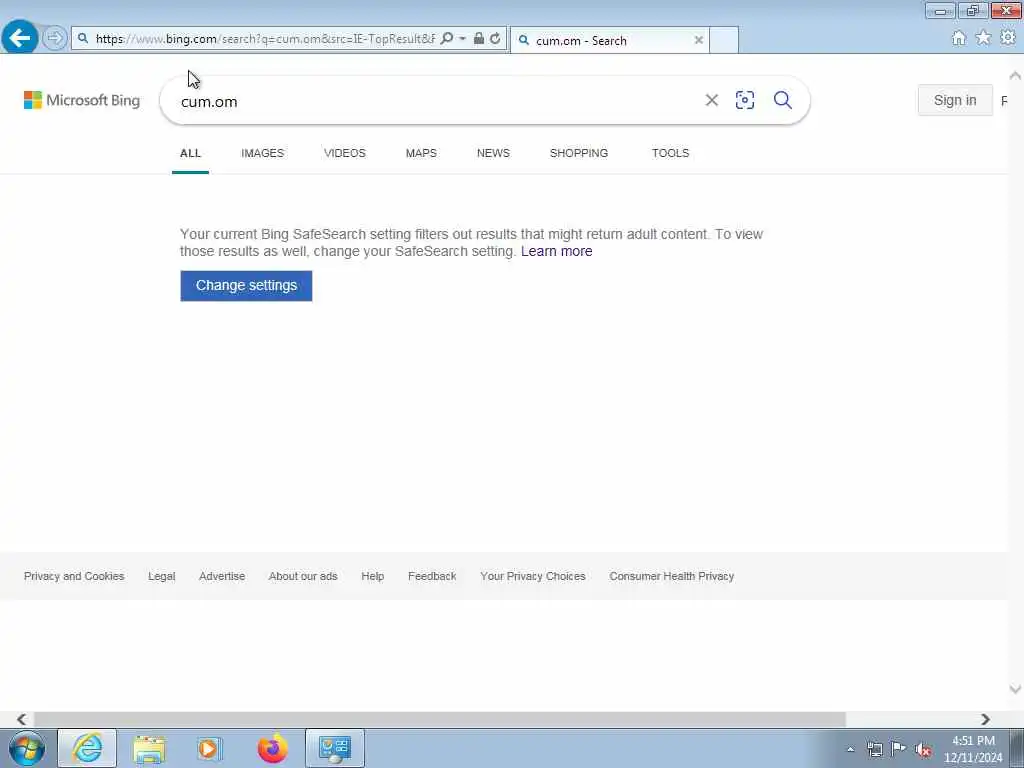Show hidden system tray icons arrow
This screenshot has width=1024, height=768.
[x=850, y=749]
